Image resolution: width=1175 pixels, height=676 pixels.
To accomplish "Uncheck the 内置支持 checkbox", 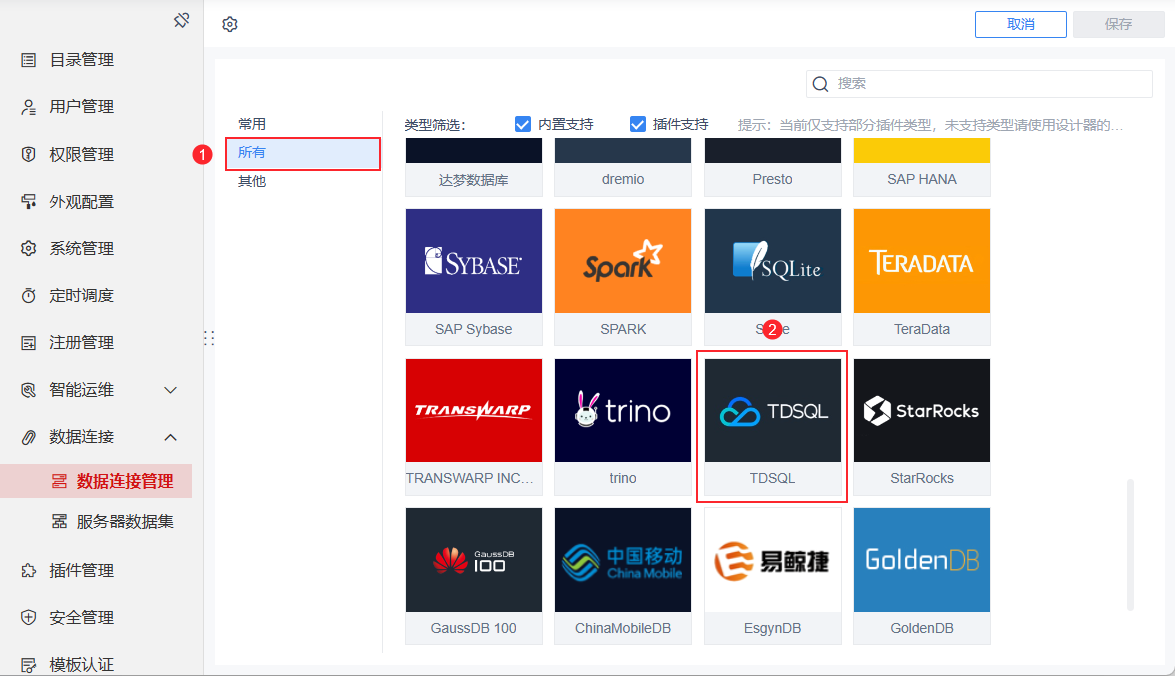I will [x=523, y=124].
